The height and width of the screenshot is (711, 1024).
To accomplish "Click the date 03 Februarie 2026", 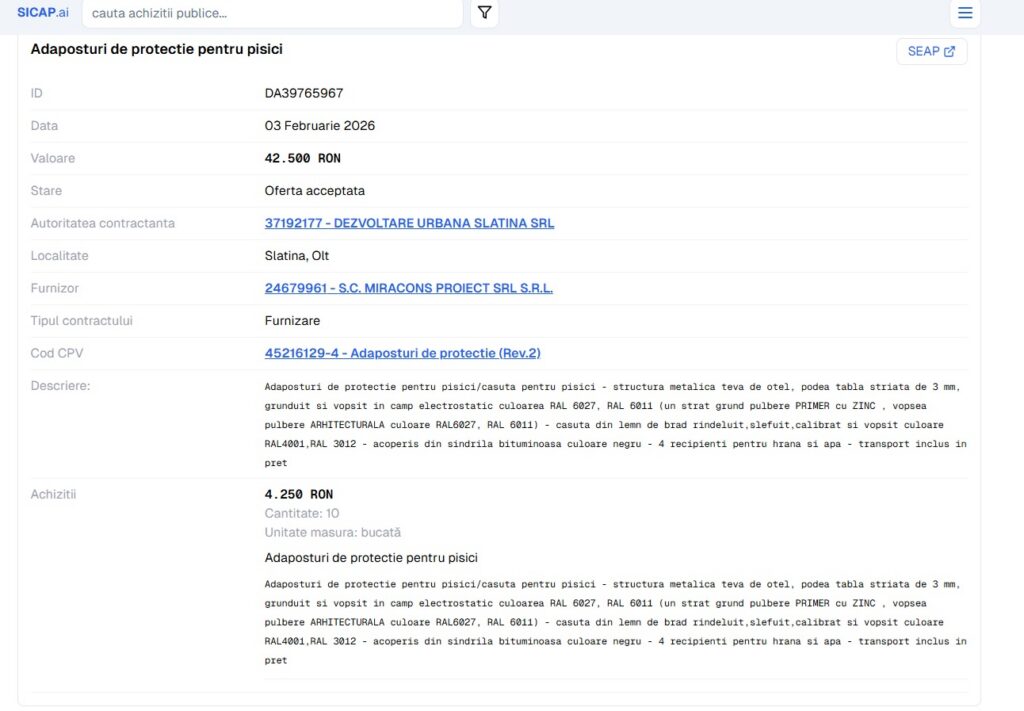I will pyautogui.click(x=320, y=126).
